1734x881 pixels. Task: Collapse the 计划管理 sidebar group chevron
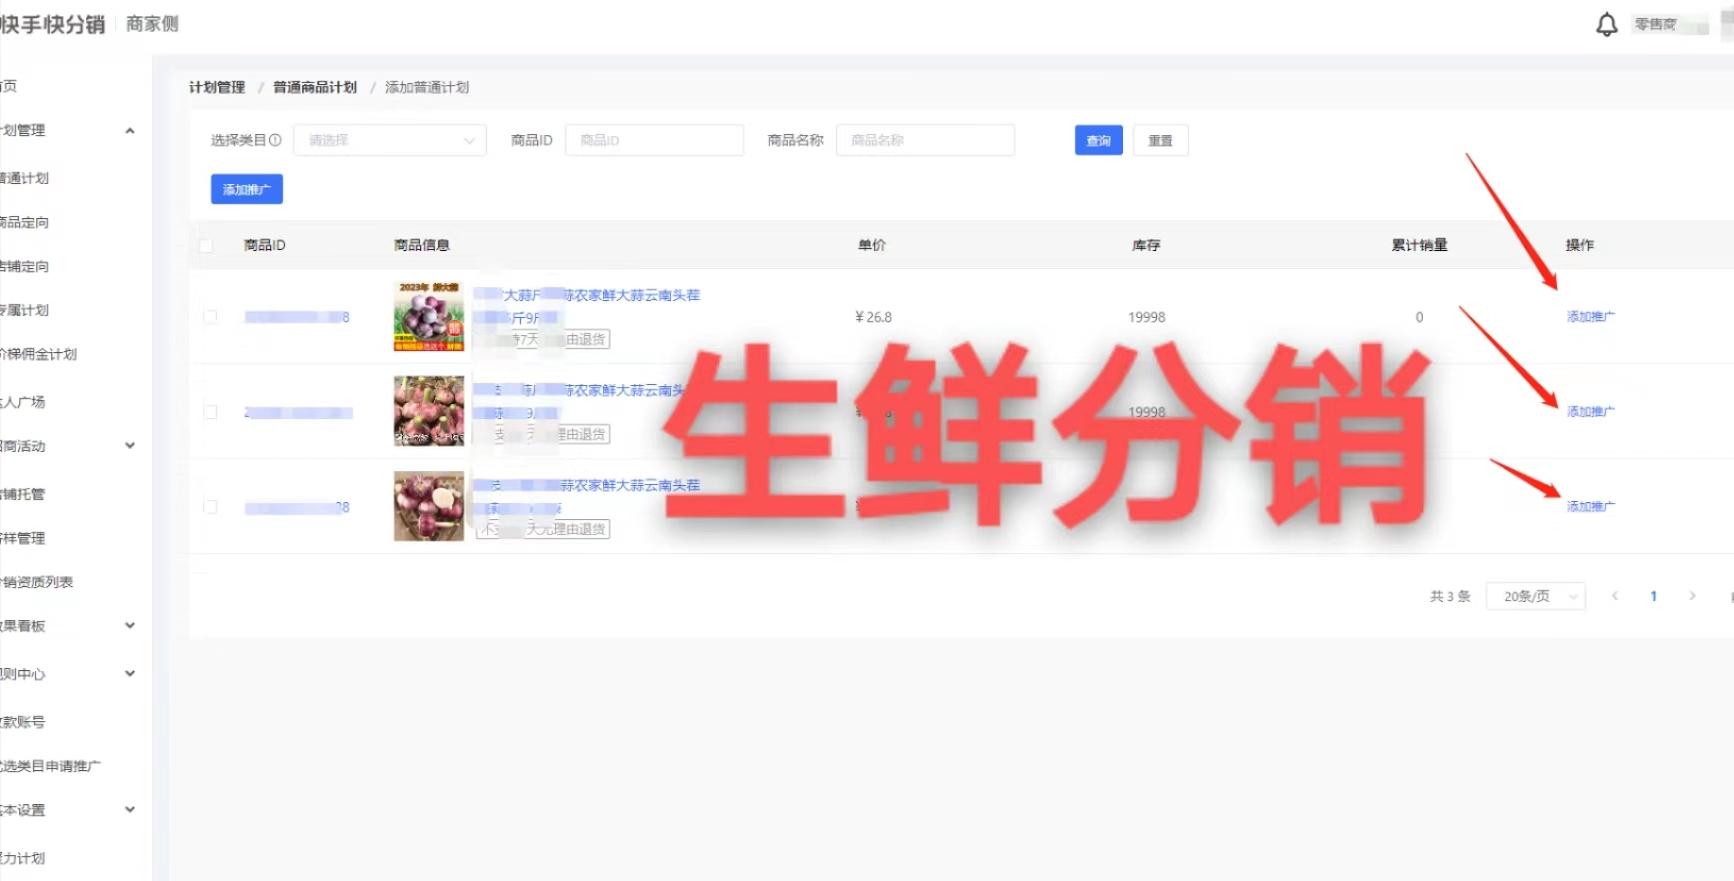(x=130, y=131)
